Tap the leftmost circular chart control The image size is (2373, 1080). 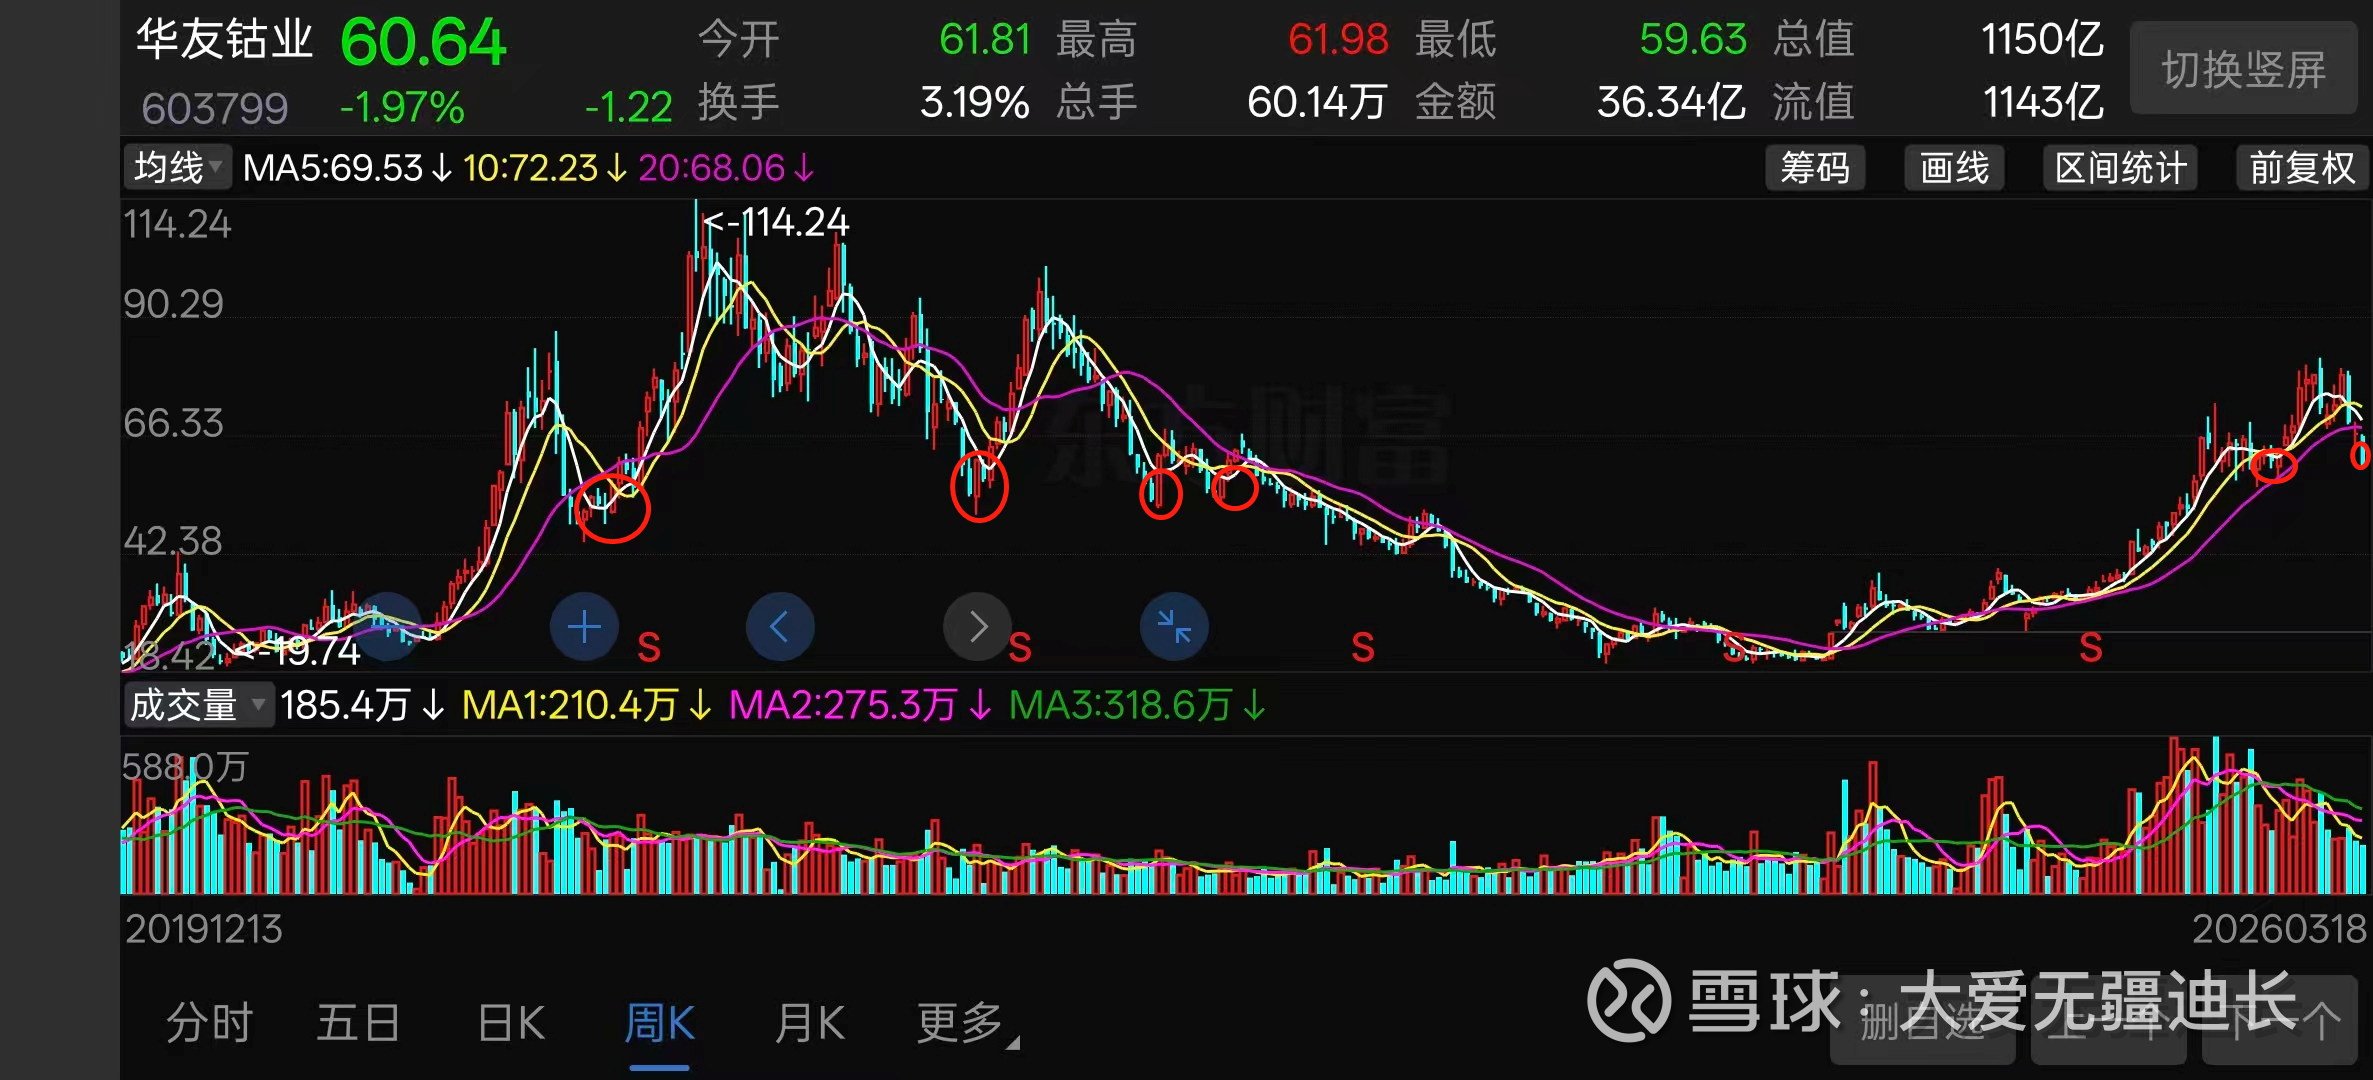click(x=388, y=627)
